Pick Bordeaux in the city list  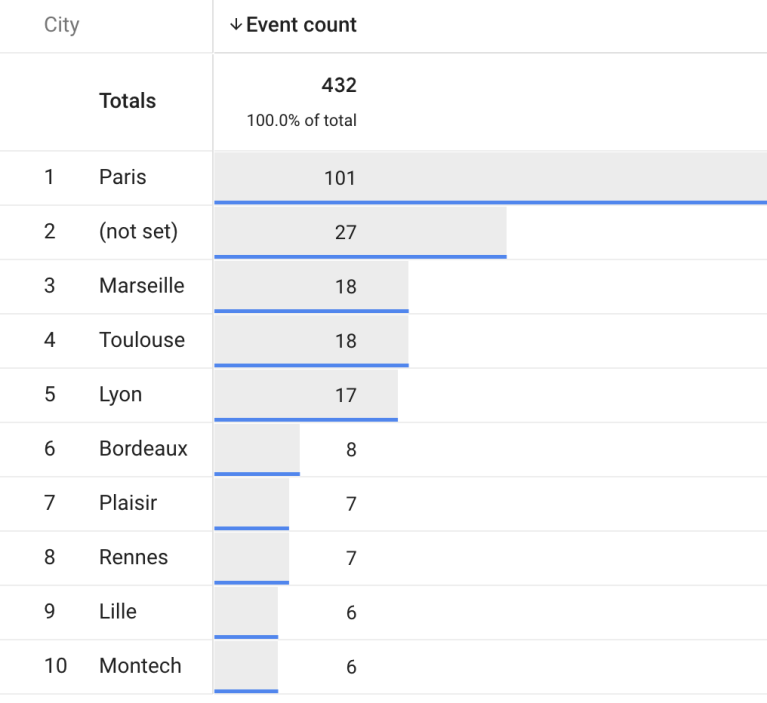[143, 449]
